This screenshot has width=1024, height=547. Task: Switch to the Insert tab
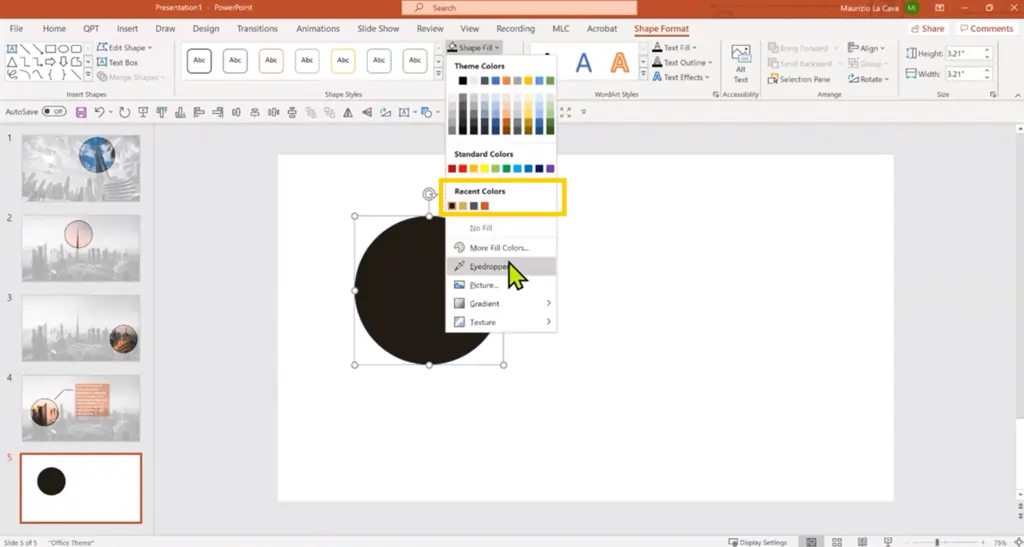(127, 29)
